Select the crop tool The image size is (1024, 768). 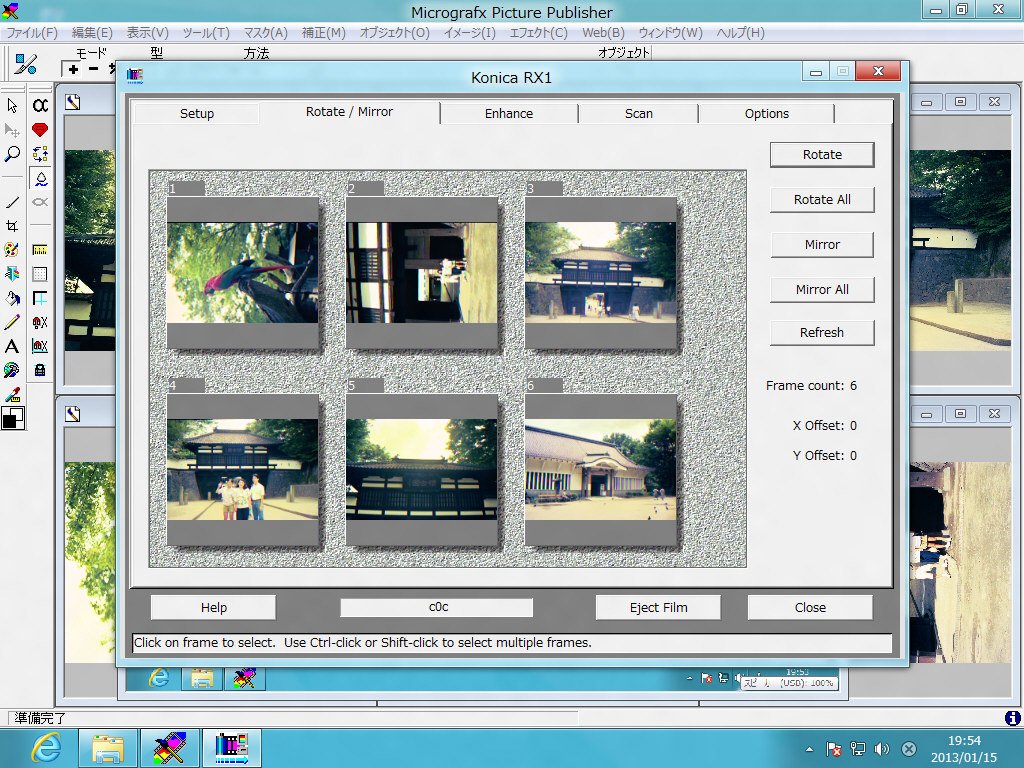tap(12, 226)
